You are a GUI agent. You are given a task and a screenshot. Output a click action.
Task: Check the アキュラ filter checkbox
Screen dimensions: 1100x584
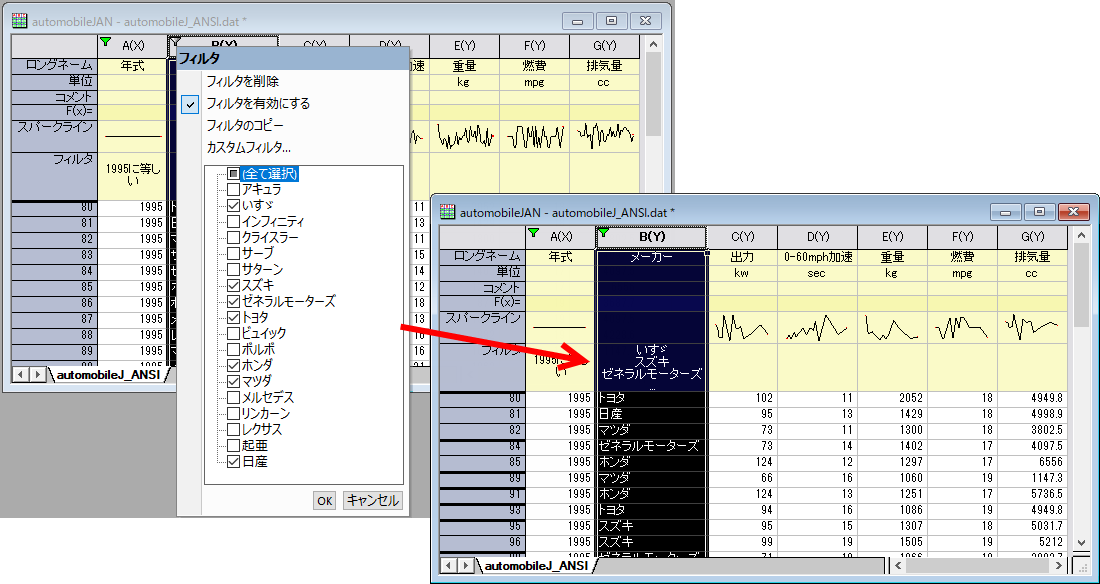click(x=234, y=190)
